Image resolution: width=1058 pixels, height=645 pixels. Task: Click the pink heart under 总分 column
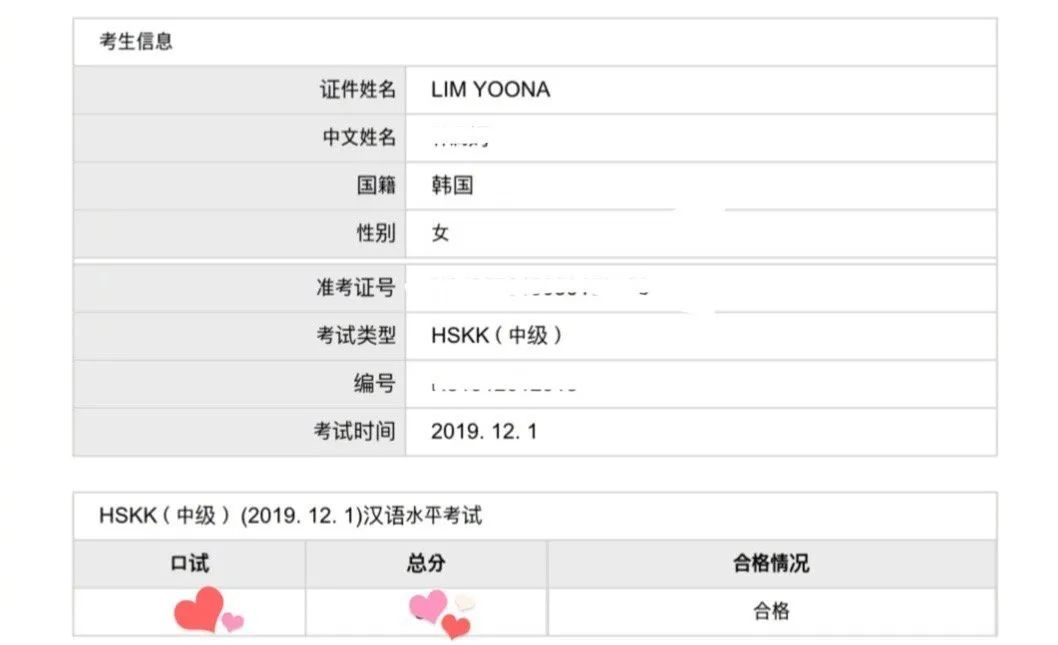click(x=428, y=606)
